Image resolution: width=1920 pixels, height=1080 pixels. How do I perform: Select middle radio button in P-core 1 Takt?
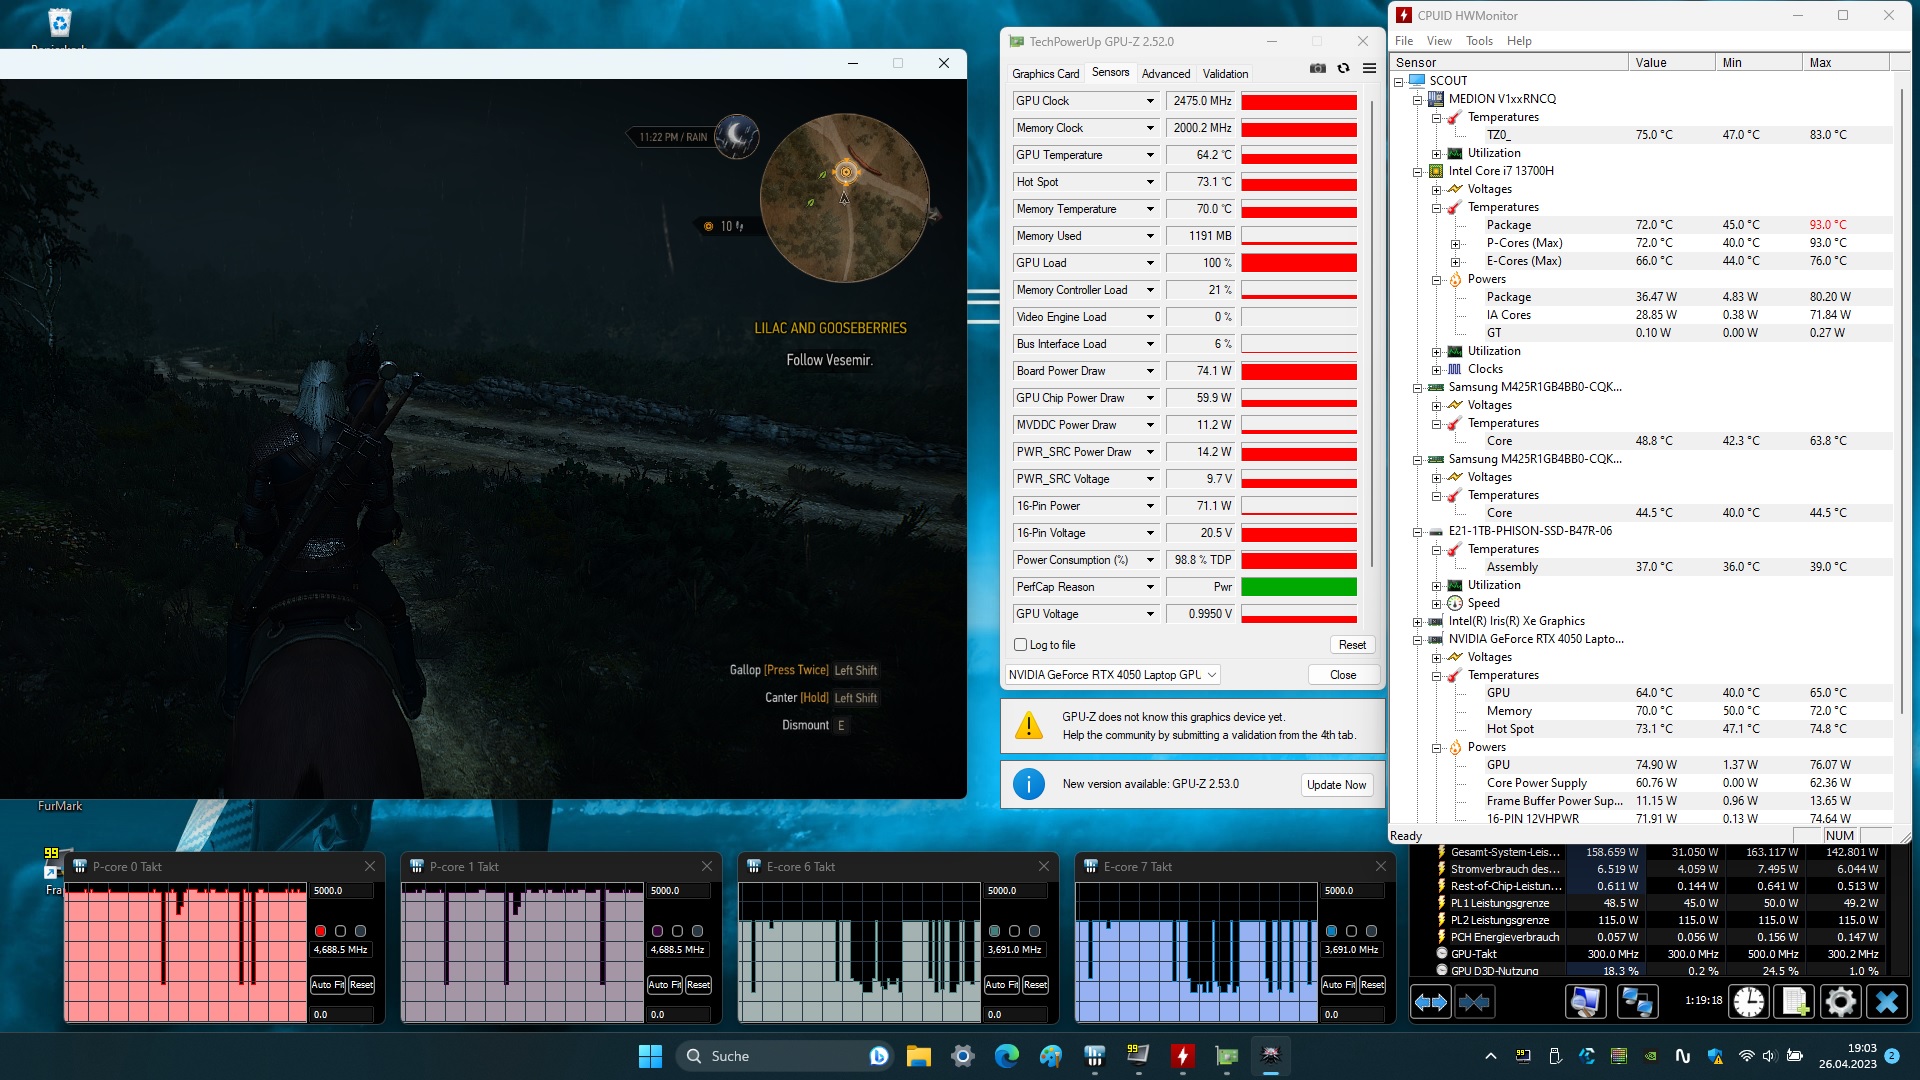point(677,931)
